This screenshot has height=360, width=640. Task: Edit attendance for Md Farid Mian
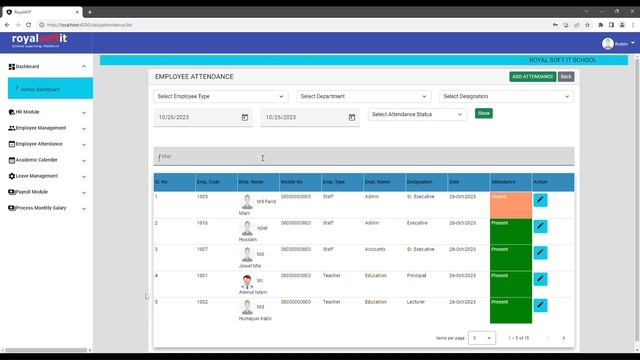click(x=540, y=200)
